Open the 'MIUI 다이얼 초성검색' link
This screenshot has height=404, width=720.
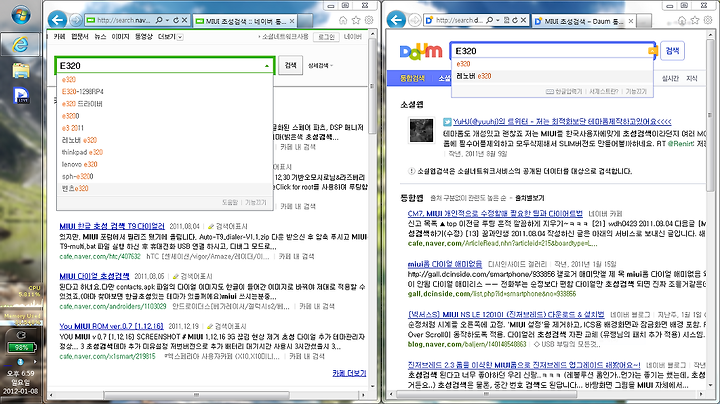pyautogui.click(x=95, y=276)
